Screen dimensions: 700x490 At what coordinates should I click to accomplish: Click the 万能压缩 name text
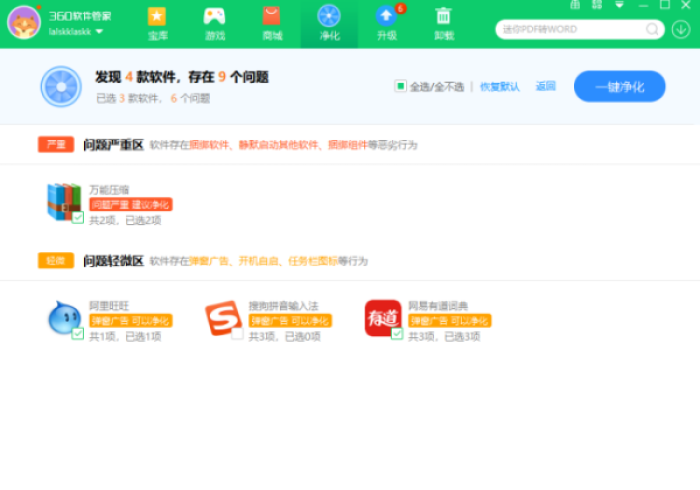tap(109, 190)
